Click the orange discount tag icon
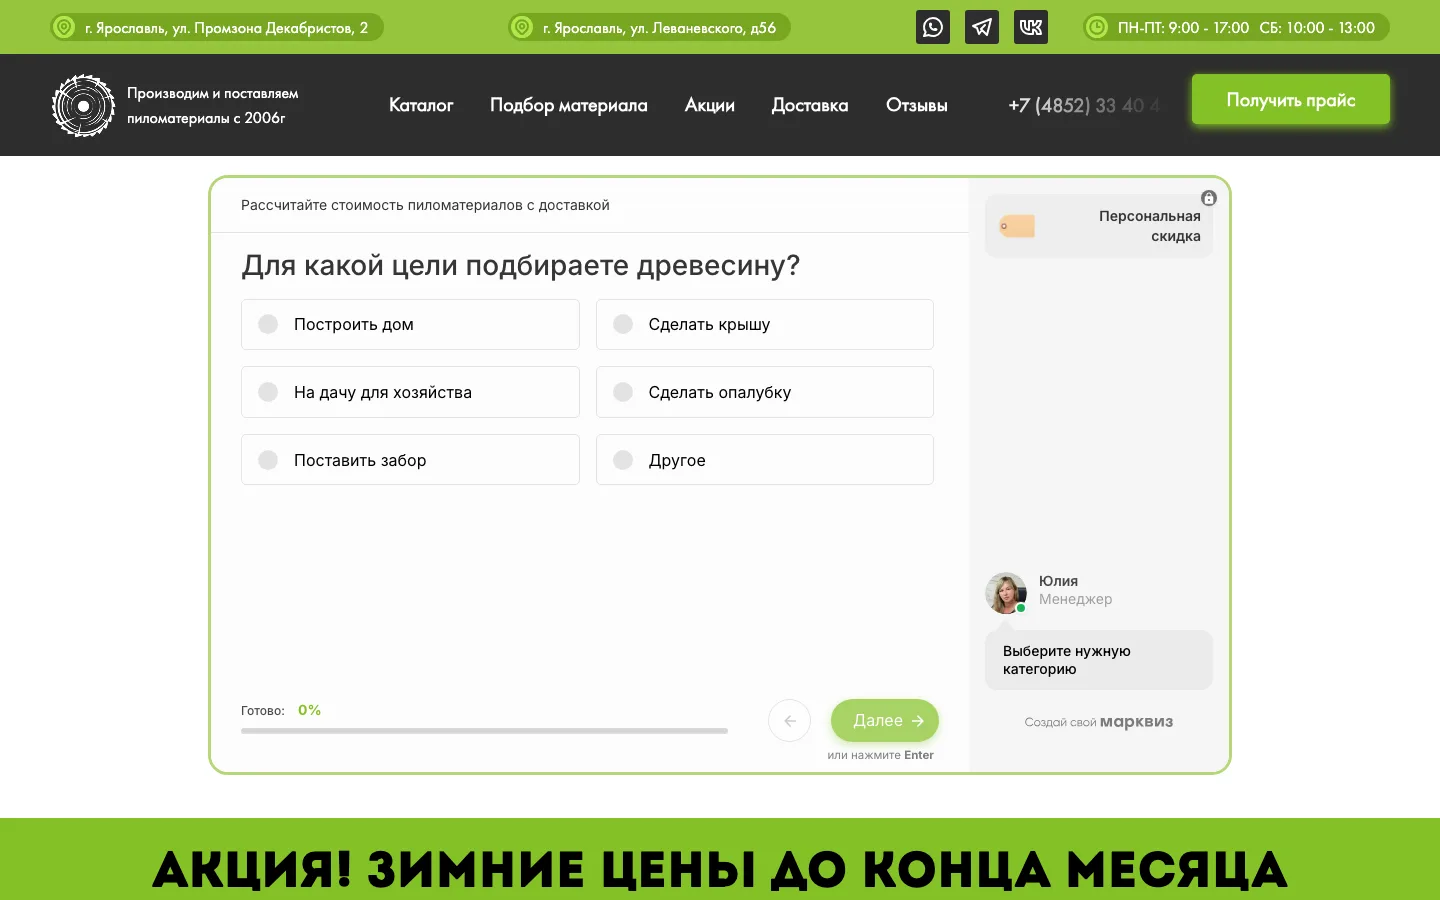This screenshot has width=1440, height=900. click(x=1017, y=226)
